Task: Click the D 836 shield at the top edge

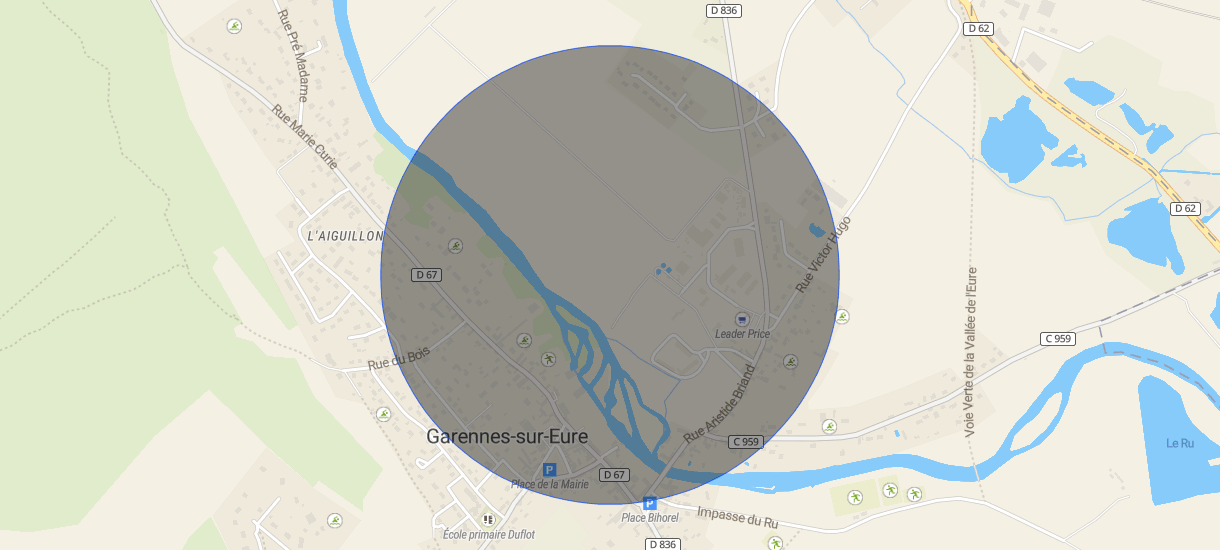Action: coord(723,10)
